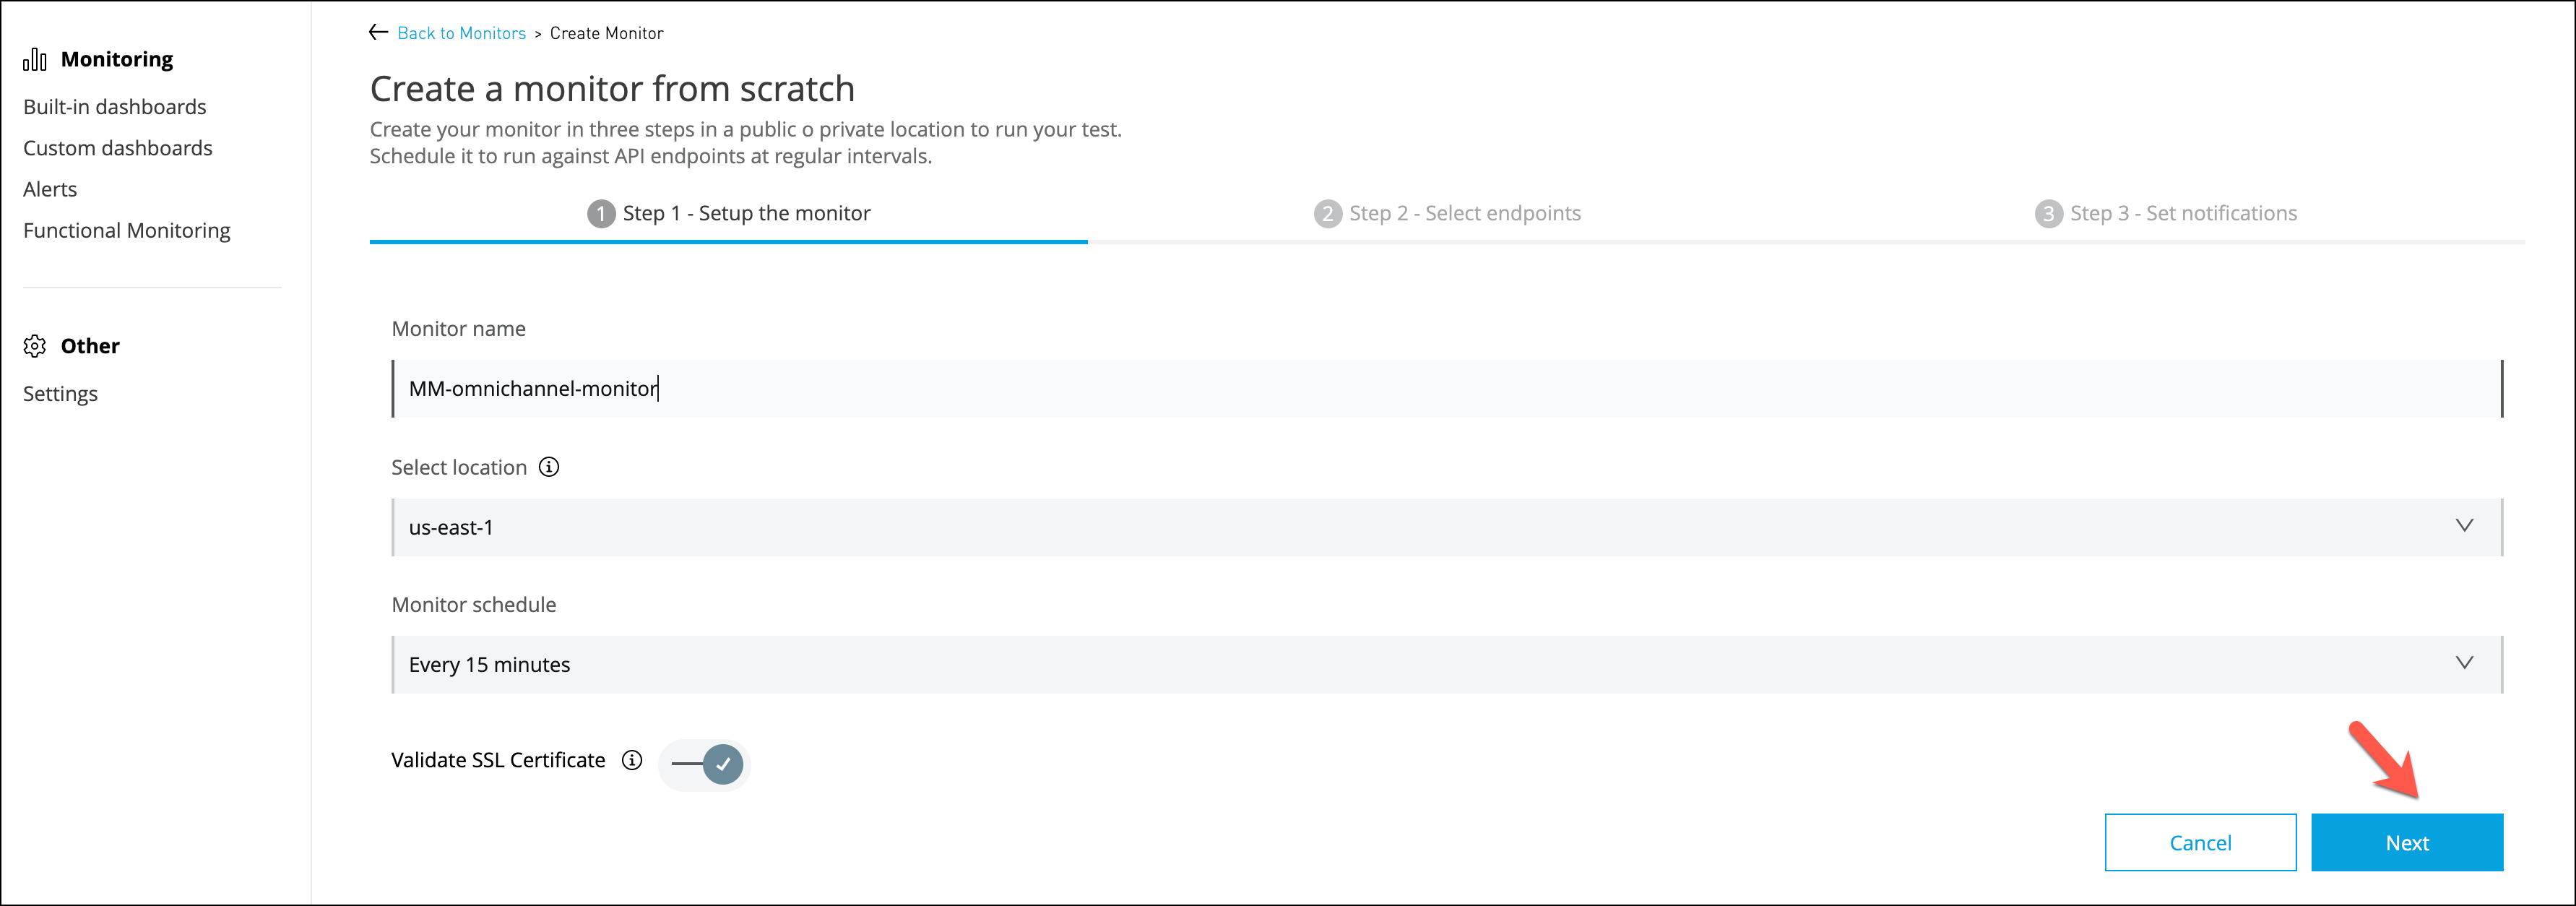The height and width of the screenshot is (906, 2576).
Task: Open Functional Monitoring in the sidebar
Action: (x=127, y=230)
